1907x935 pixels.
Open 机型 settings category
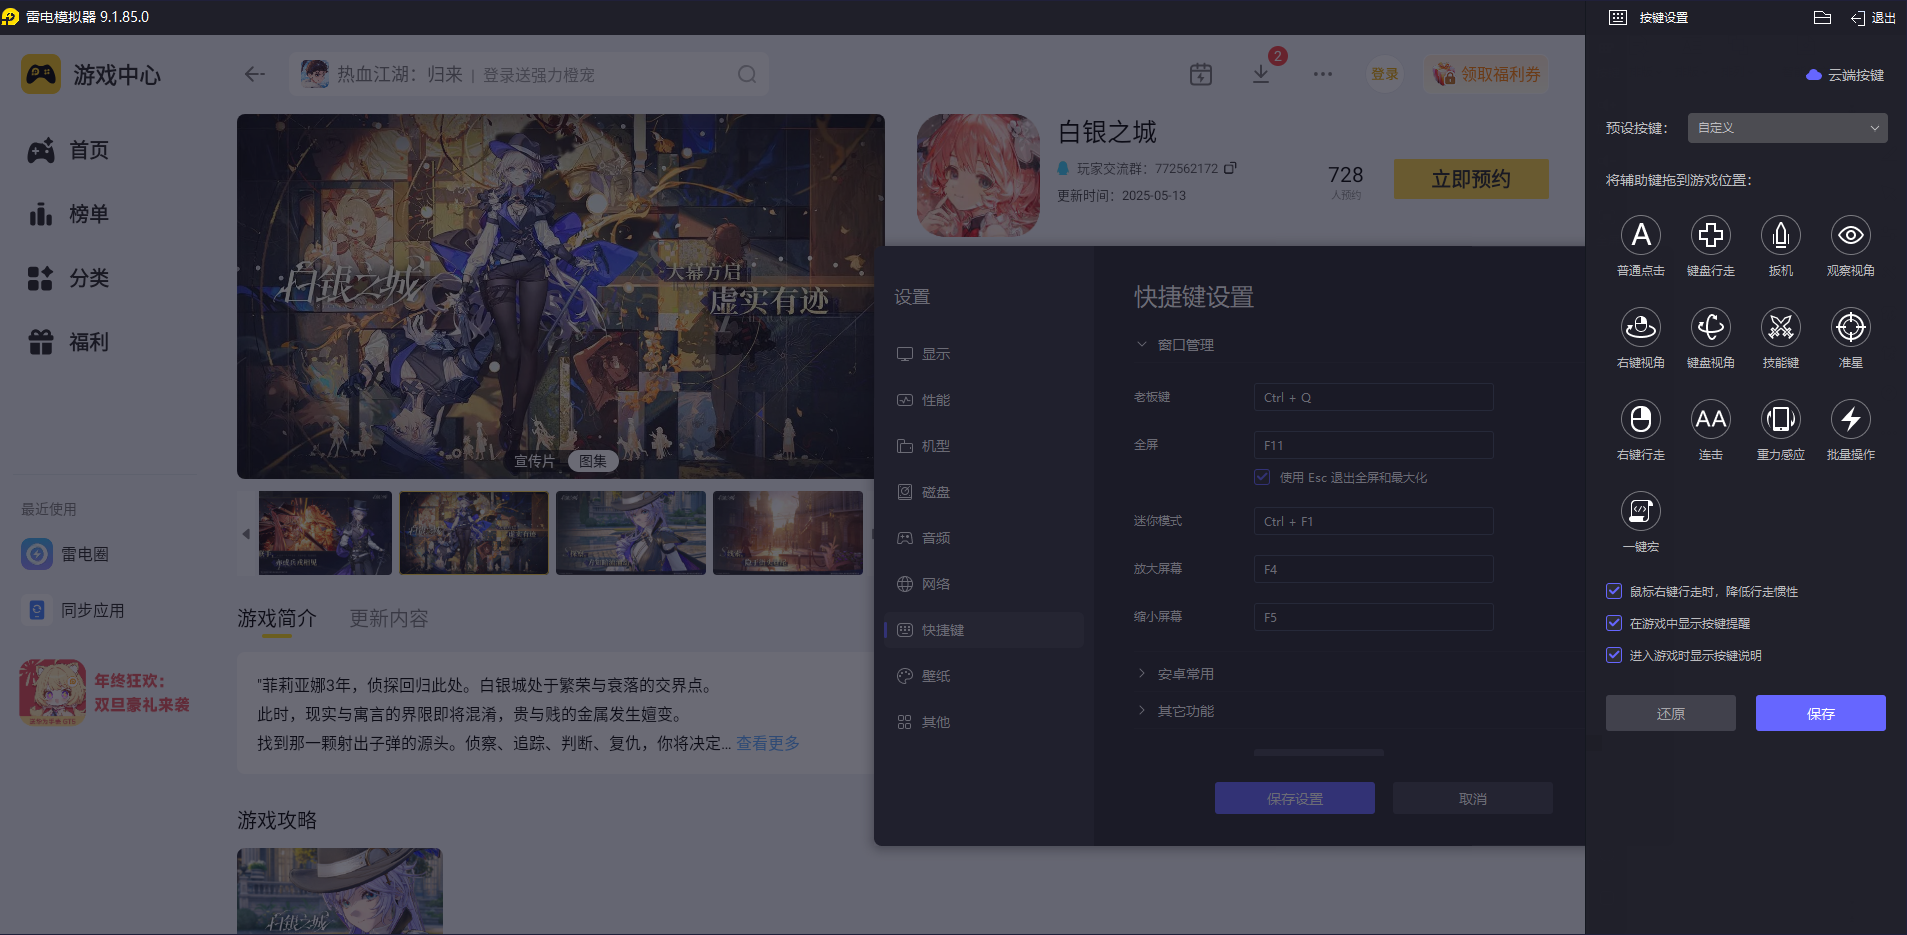point(984,446)
